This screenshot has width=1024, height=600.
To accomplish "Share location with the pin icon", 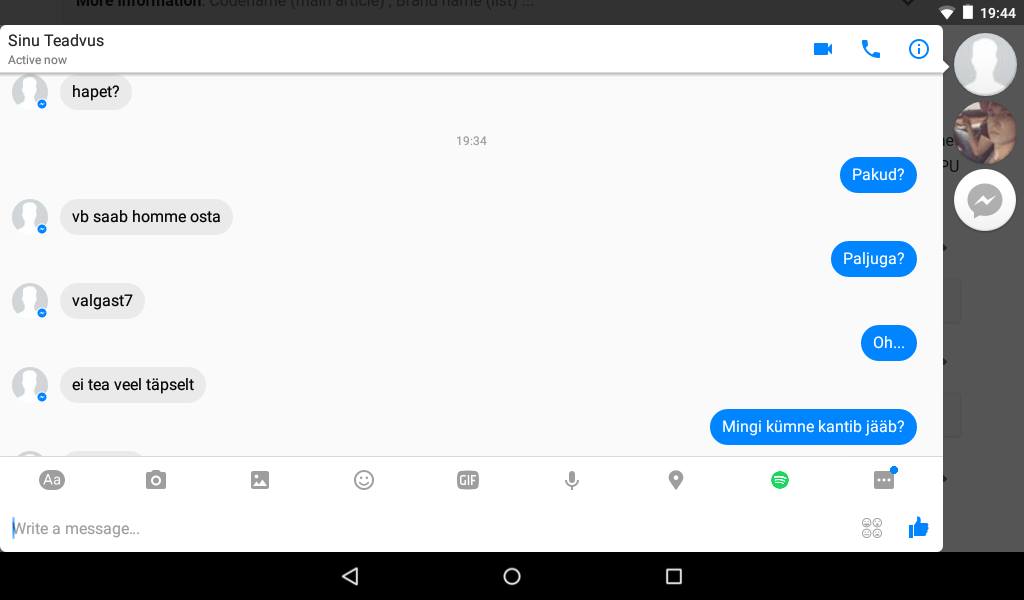I will pyautogui.click(x=676, y=480).
